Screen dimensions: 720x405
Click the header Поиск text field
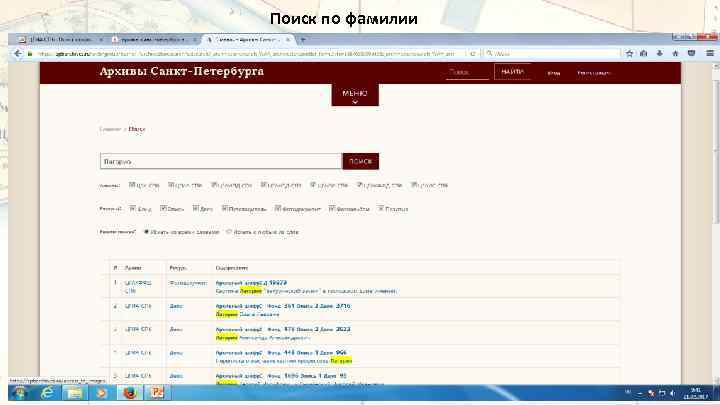coord(467,72)
